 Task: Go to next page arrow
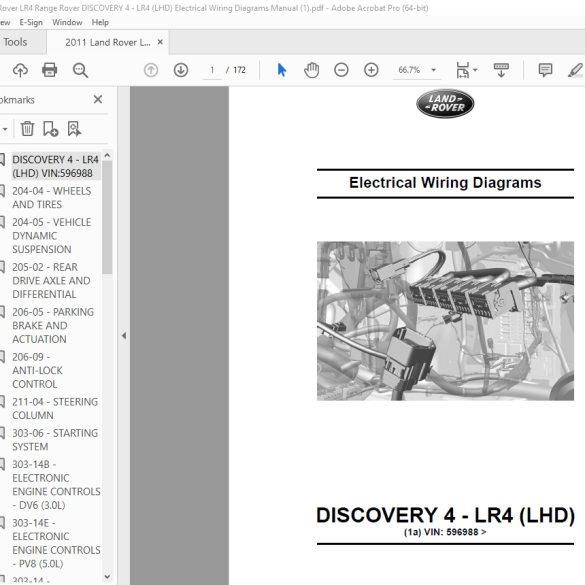181,70
